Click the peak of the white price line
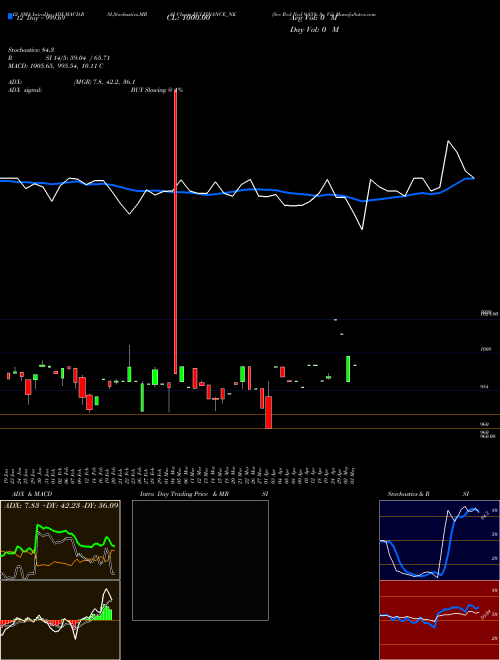Viewport: 500px width, 660px height. click(x=448, y=141)
